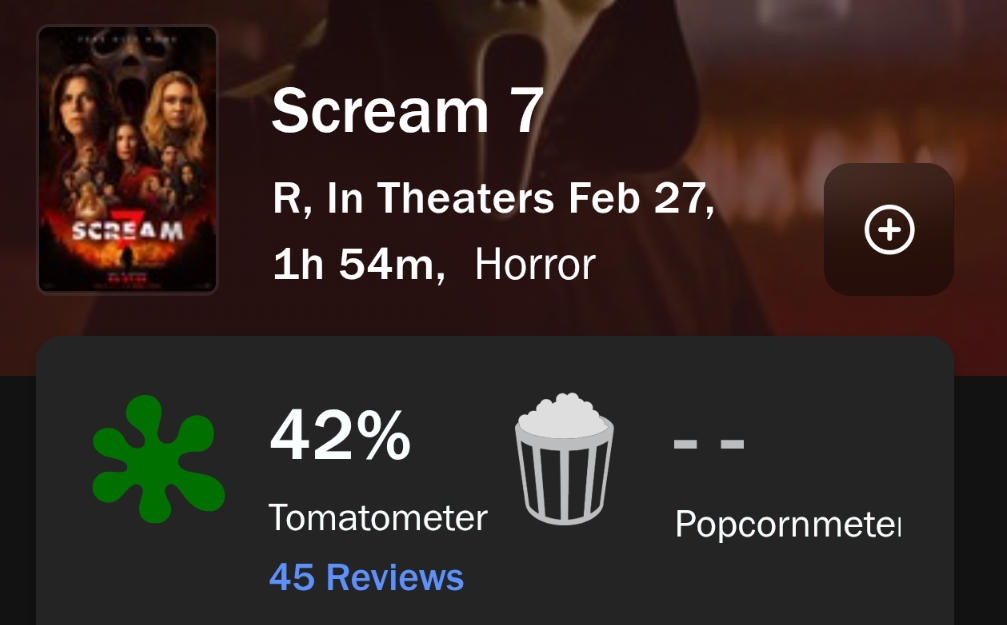Image resolution: width=1007 pixels, height=625 pixels.
Task: Select the Horror genre label
Action: click(535, 265)
